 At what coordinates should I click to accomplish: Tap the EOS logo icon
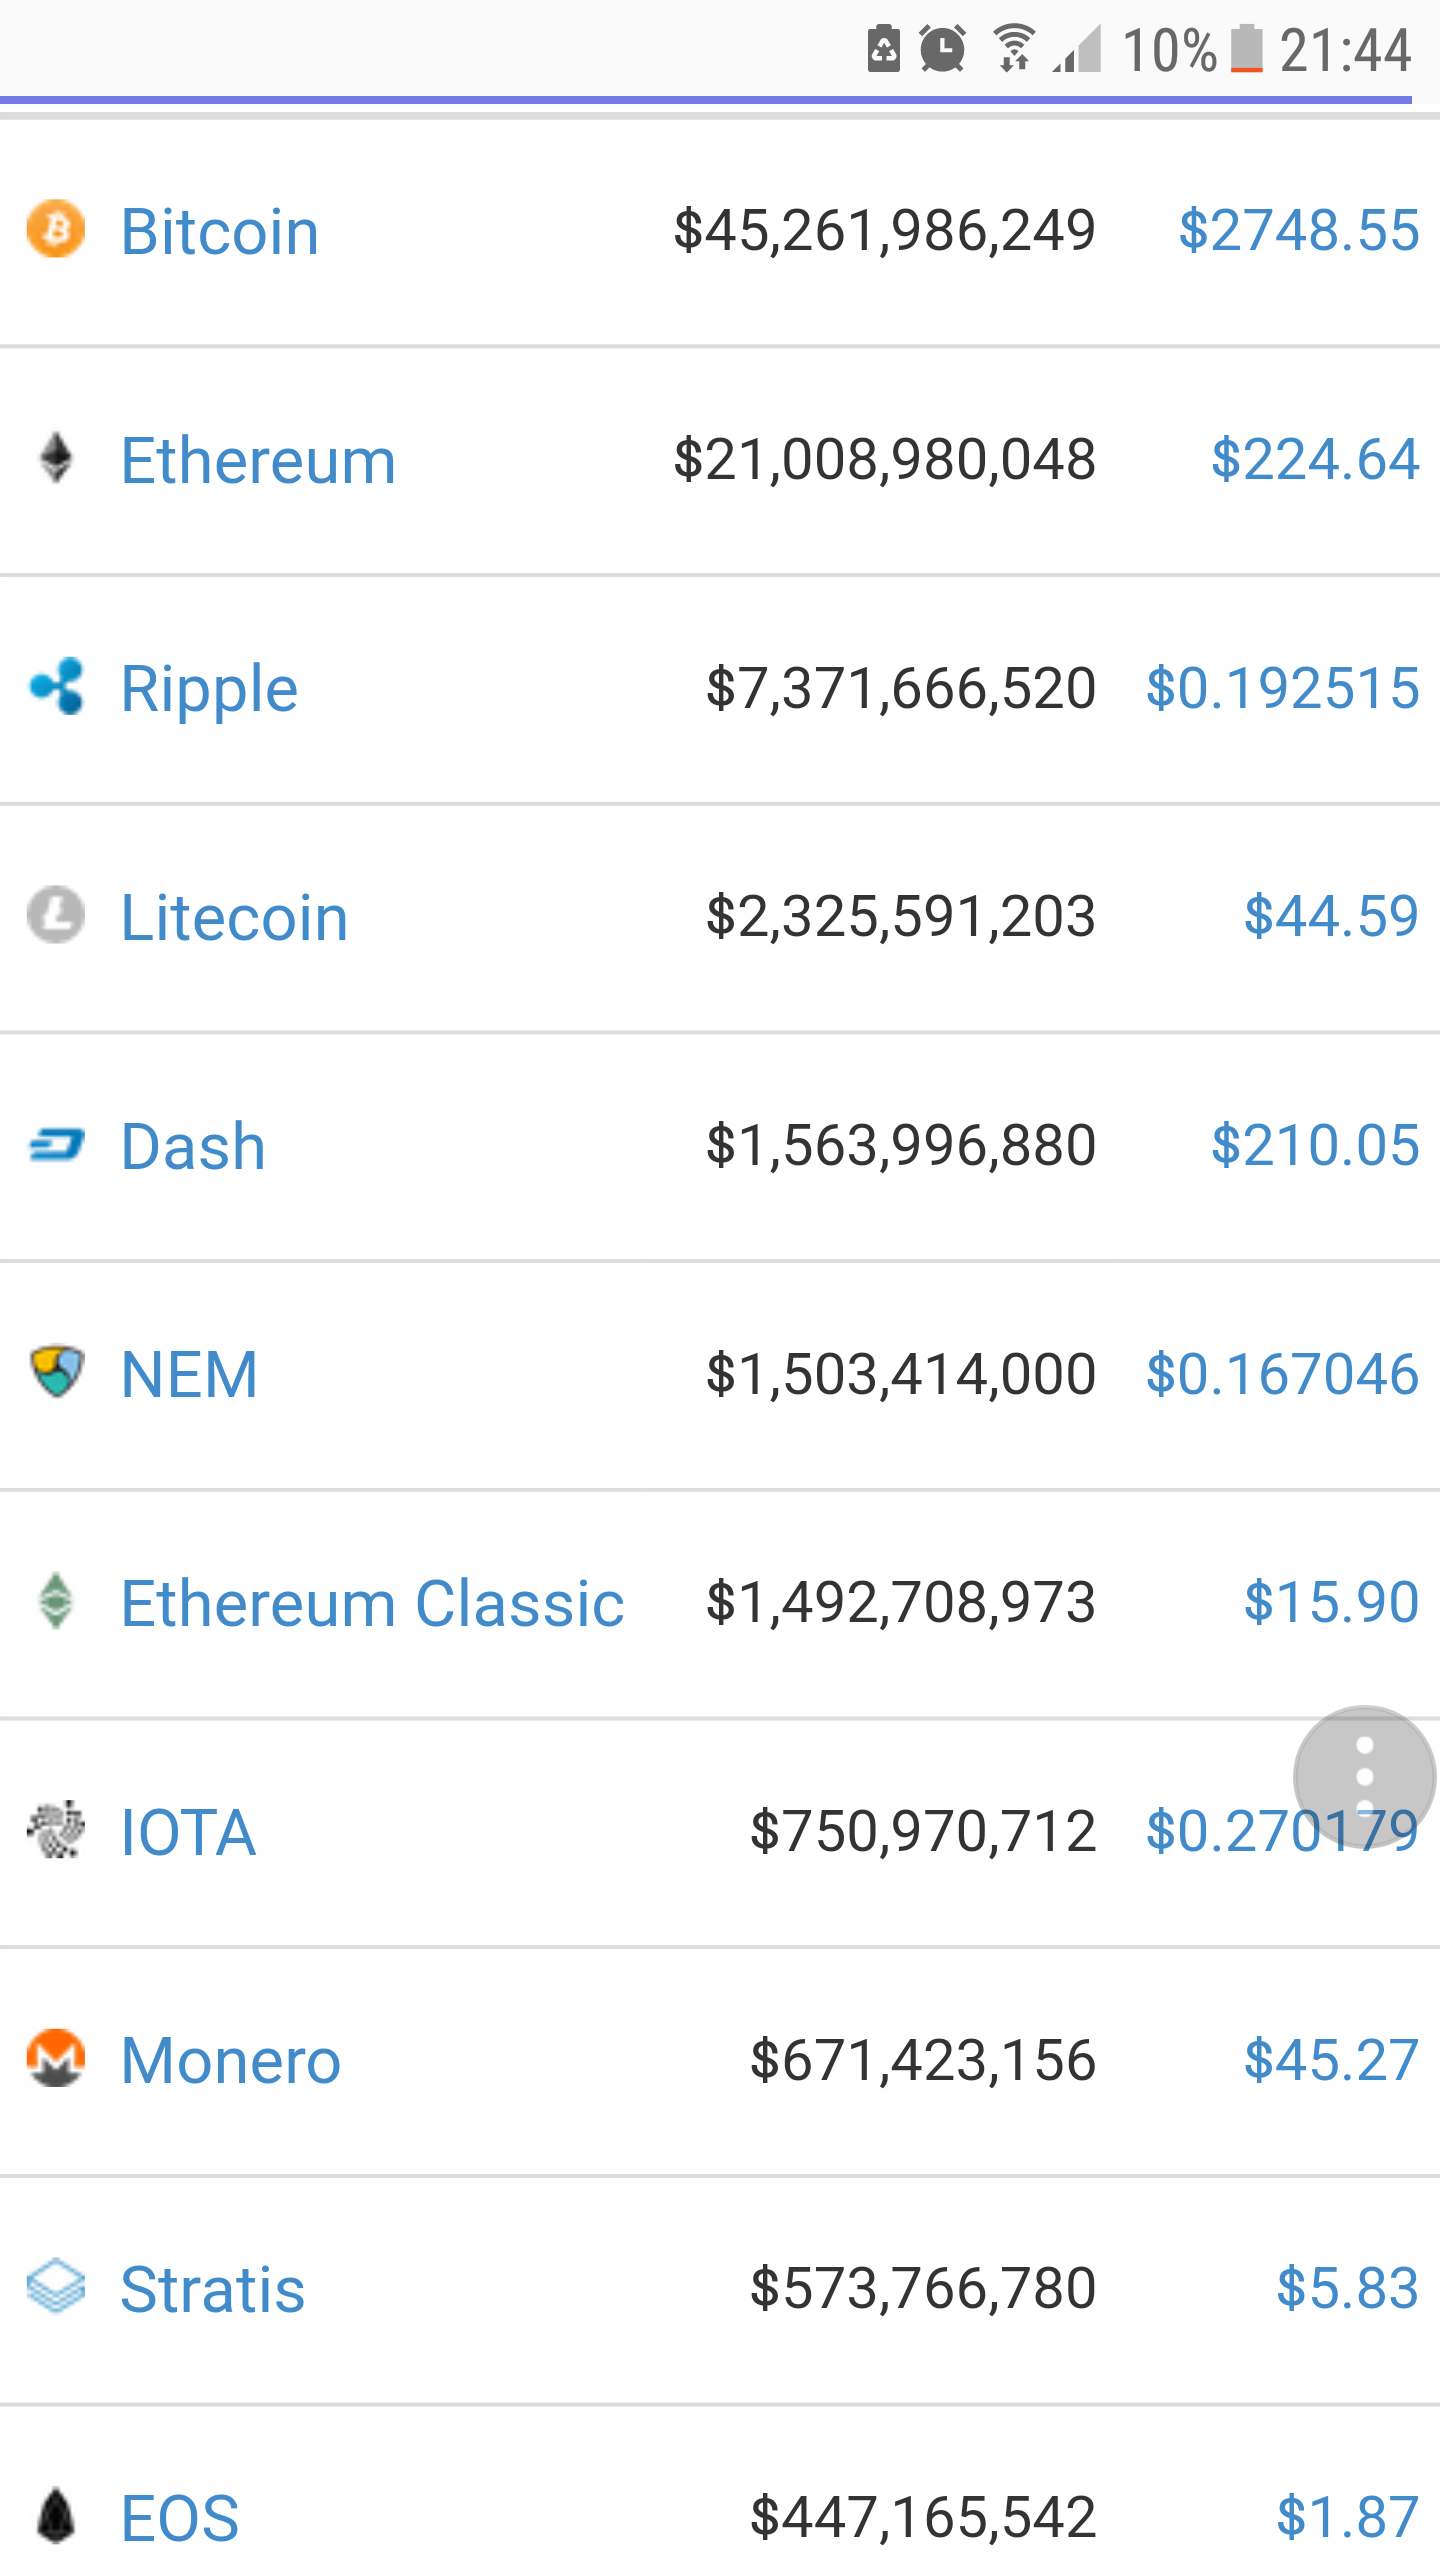tap(56, 2515)
